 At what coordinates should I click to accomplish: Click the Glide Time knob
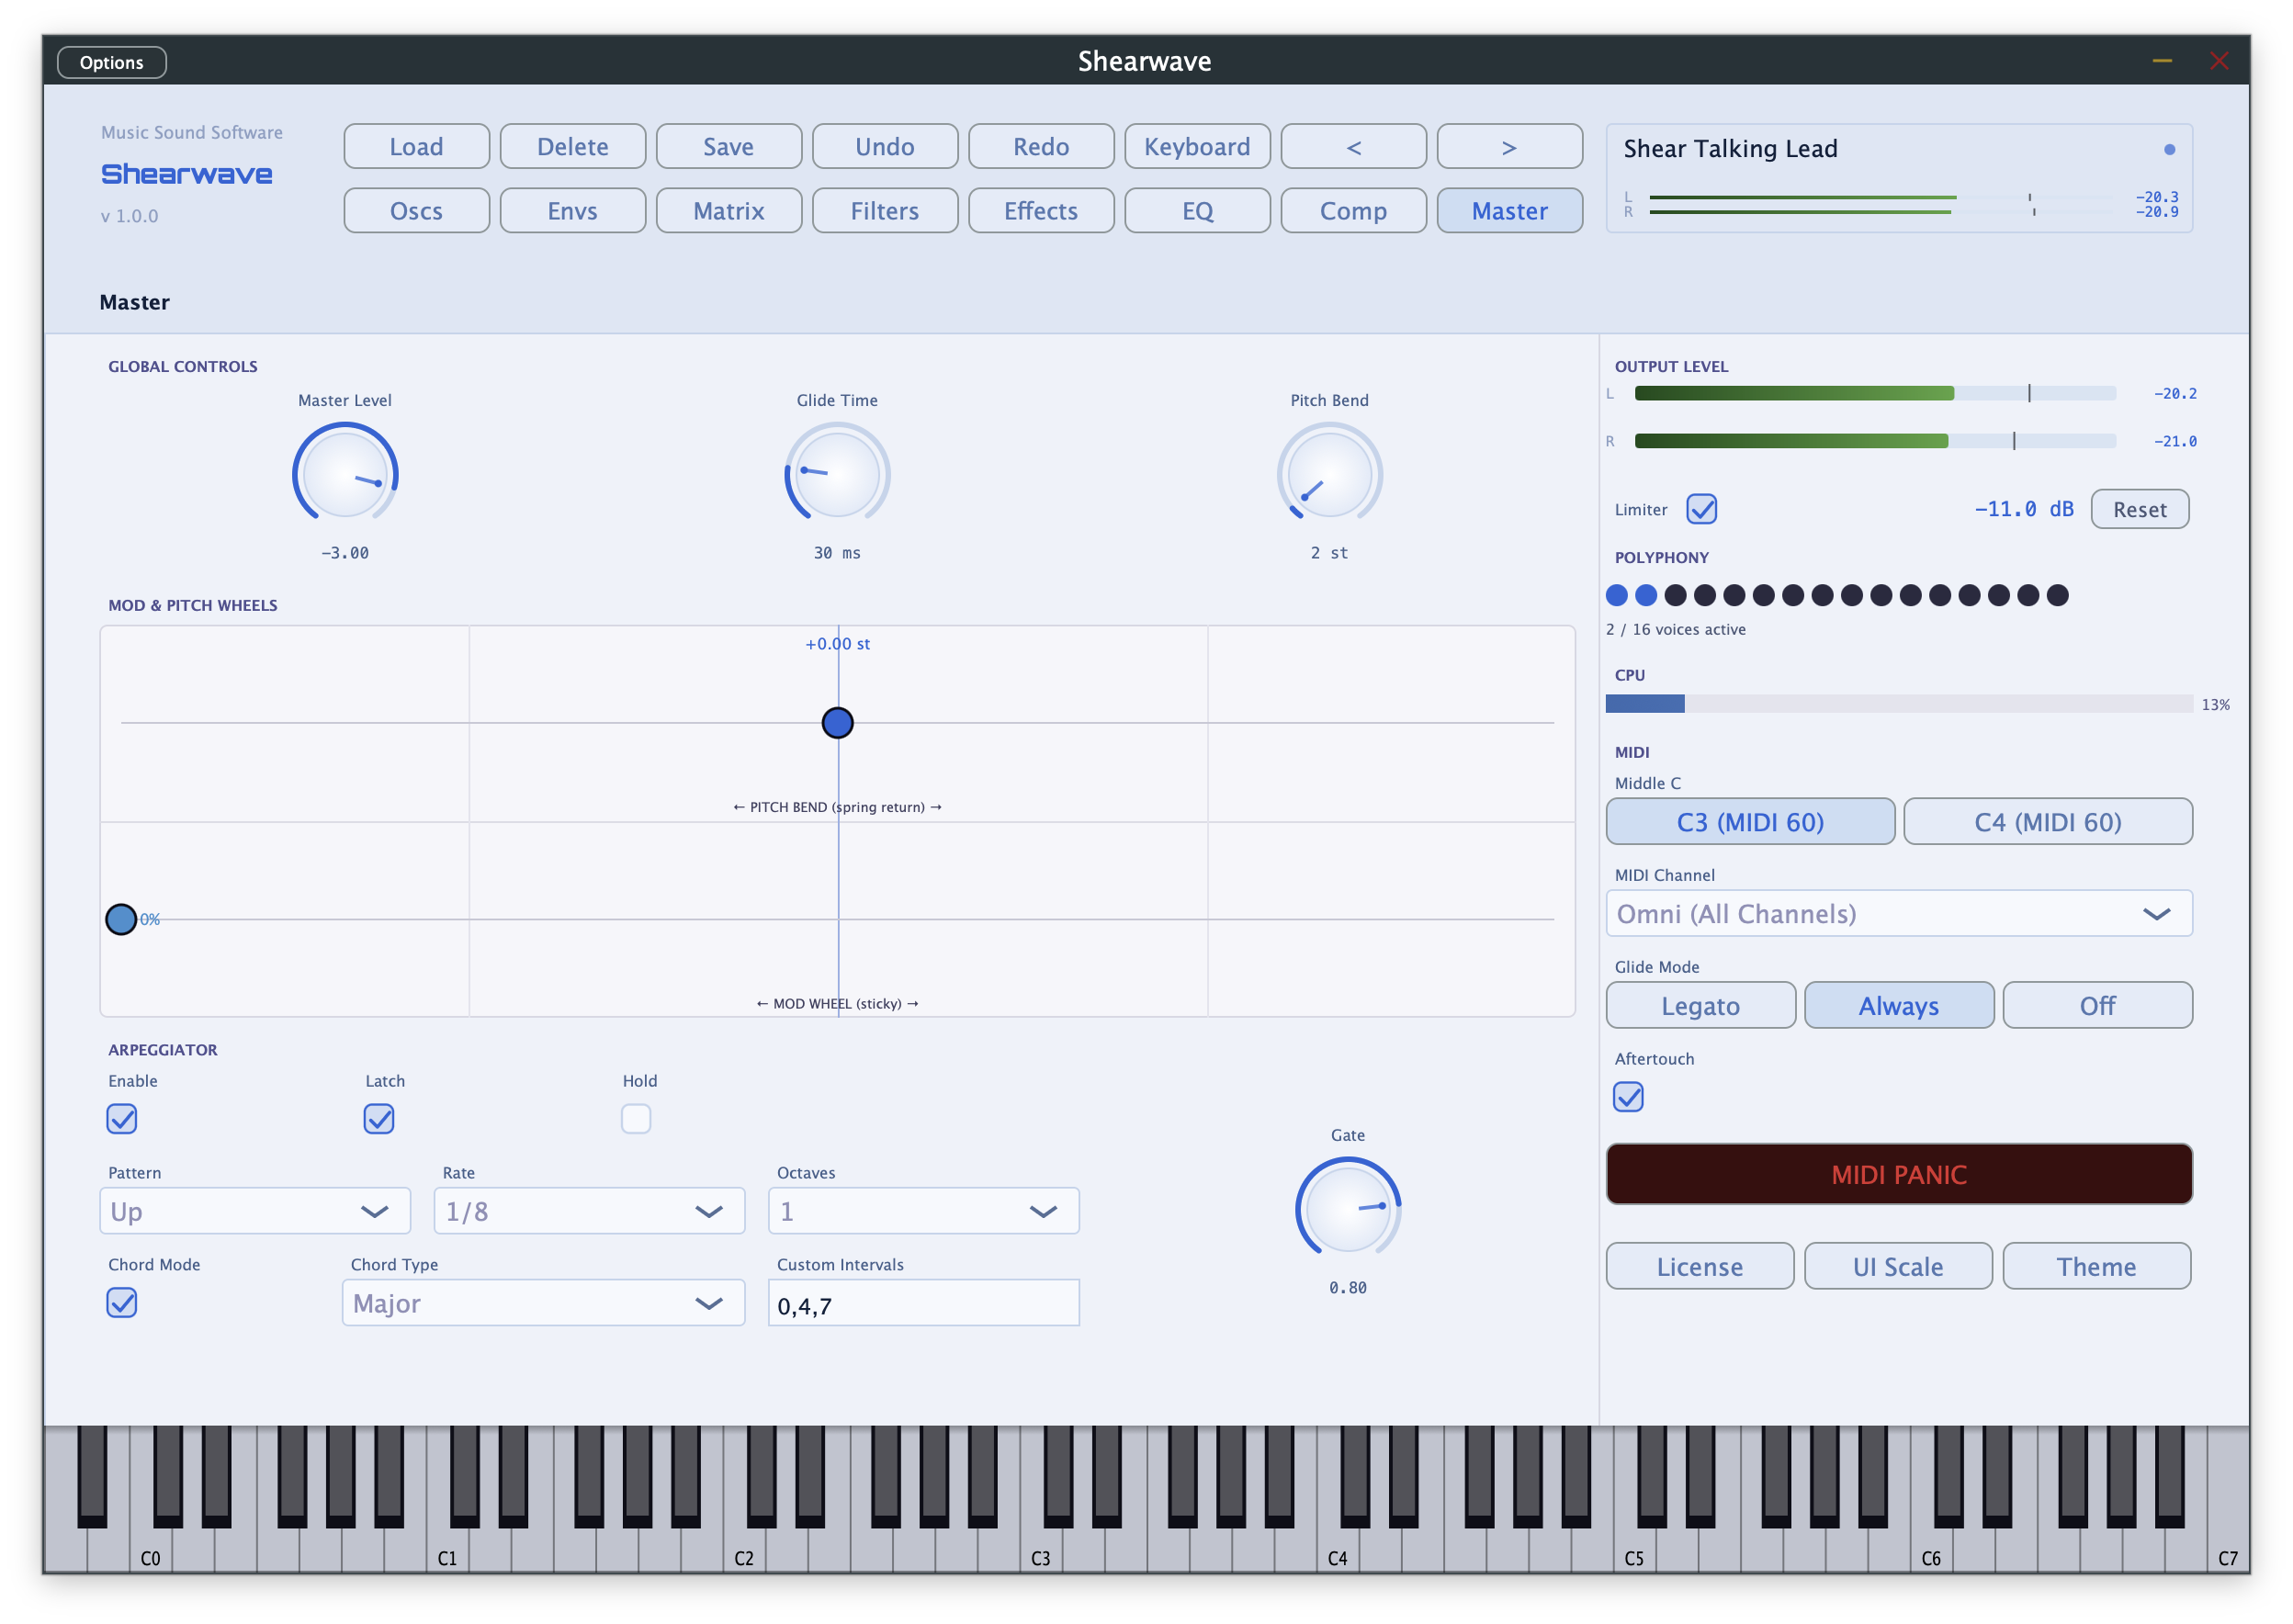[x=837, y=474]
